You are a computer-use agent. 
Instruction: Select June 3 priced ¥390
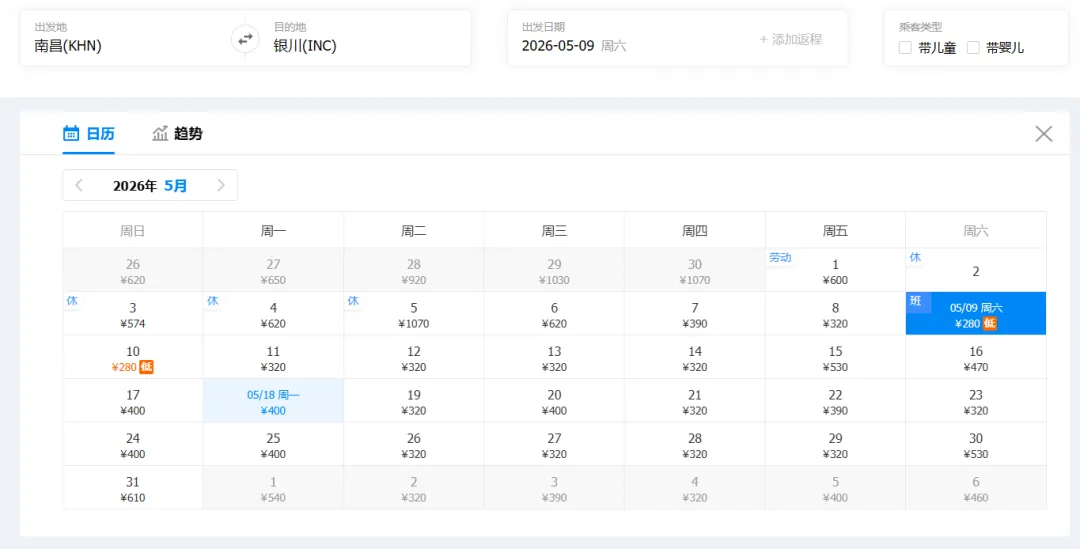pos(554,487)
